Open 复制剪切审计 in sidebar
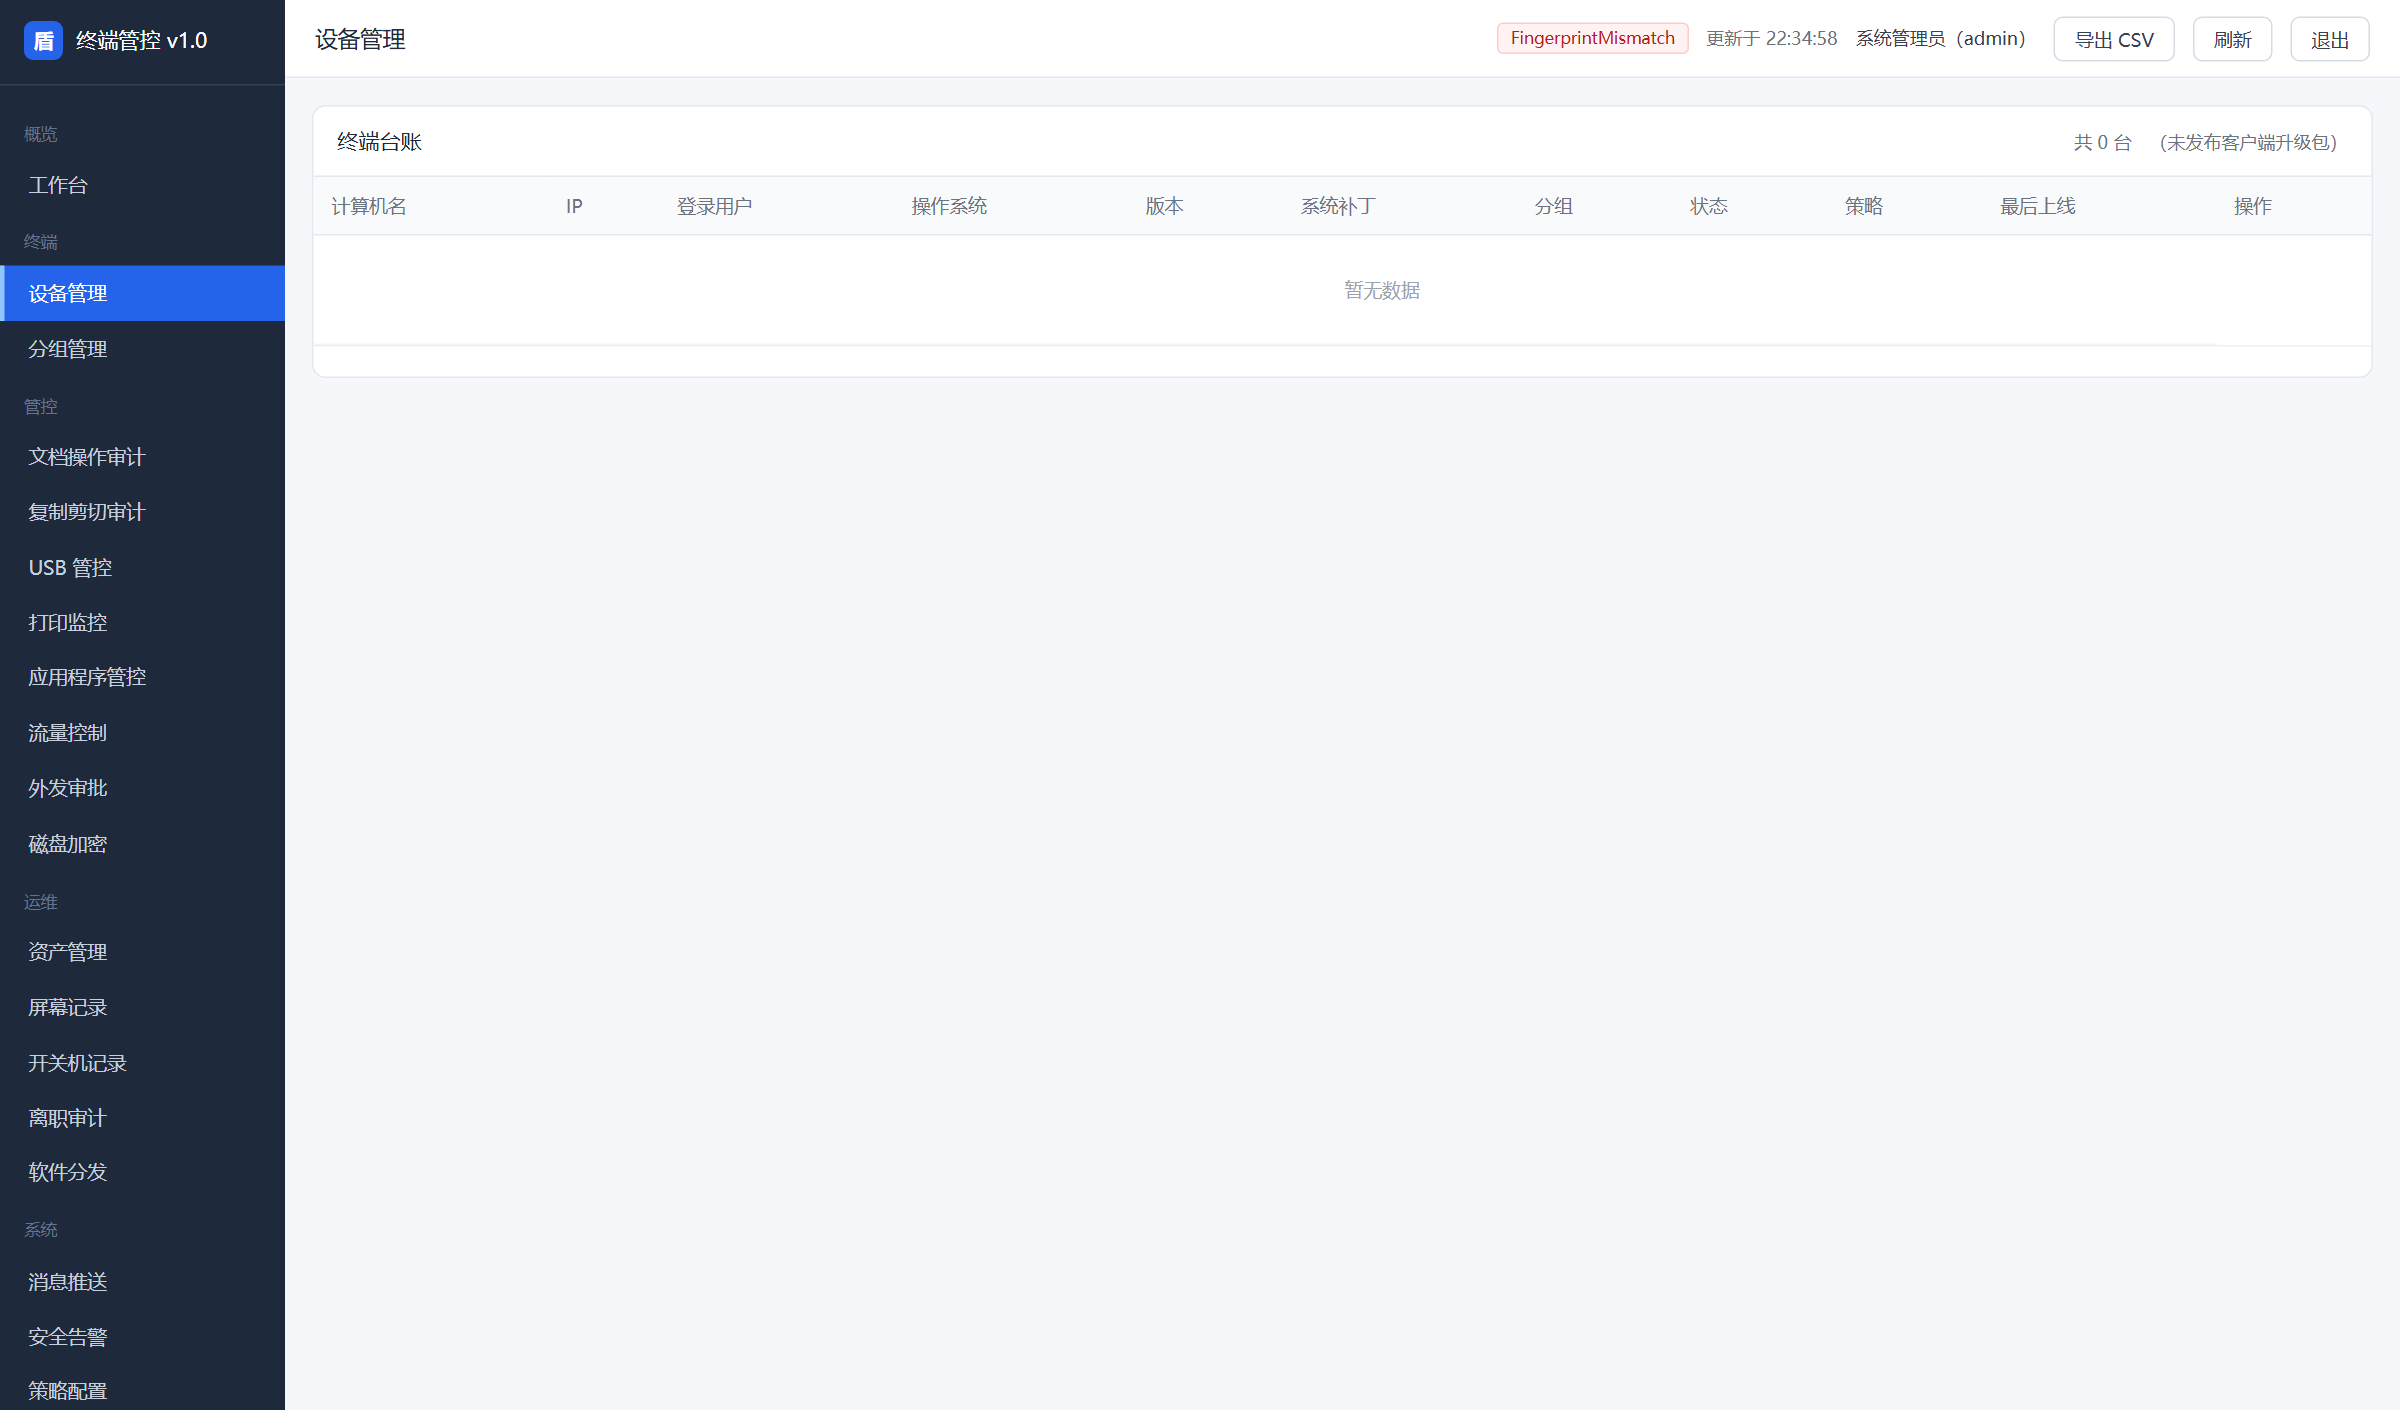Screen dimensions: 2400x1410 (x=142, y=512)
